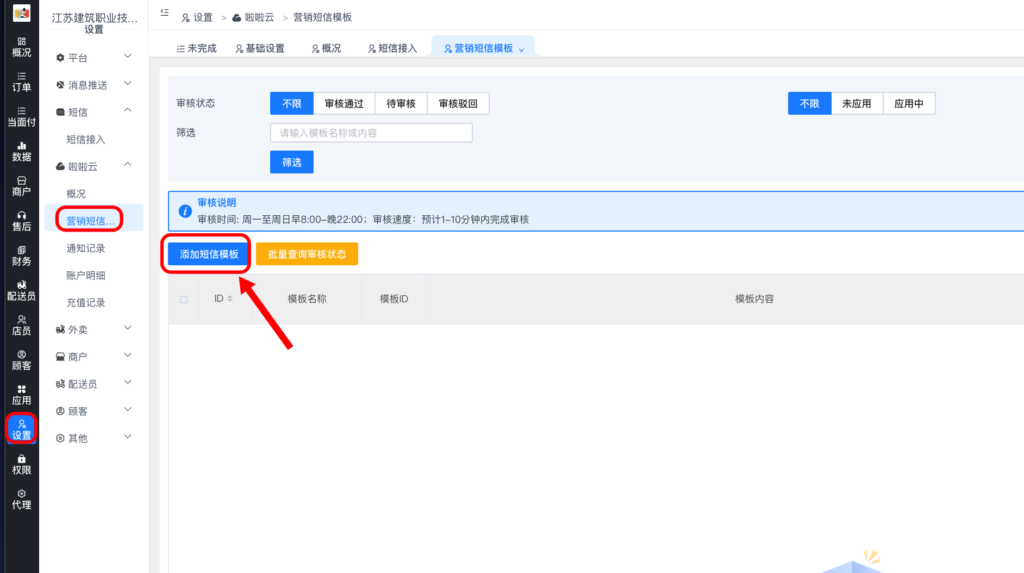1024x573 pixels.
Task: Open dropdown arrow on 营销短信模板 tab
Action: click(521, 50)
